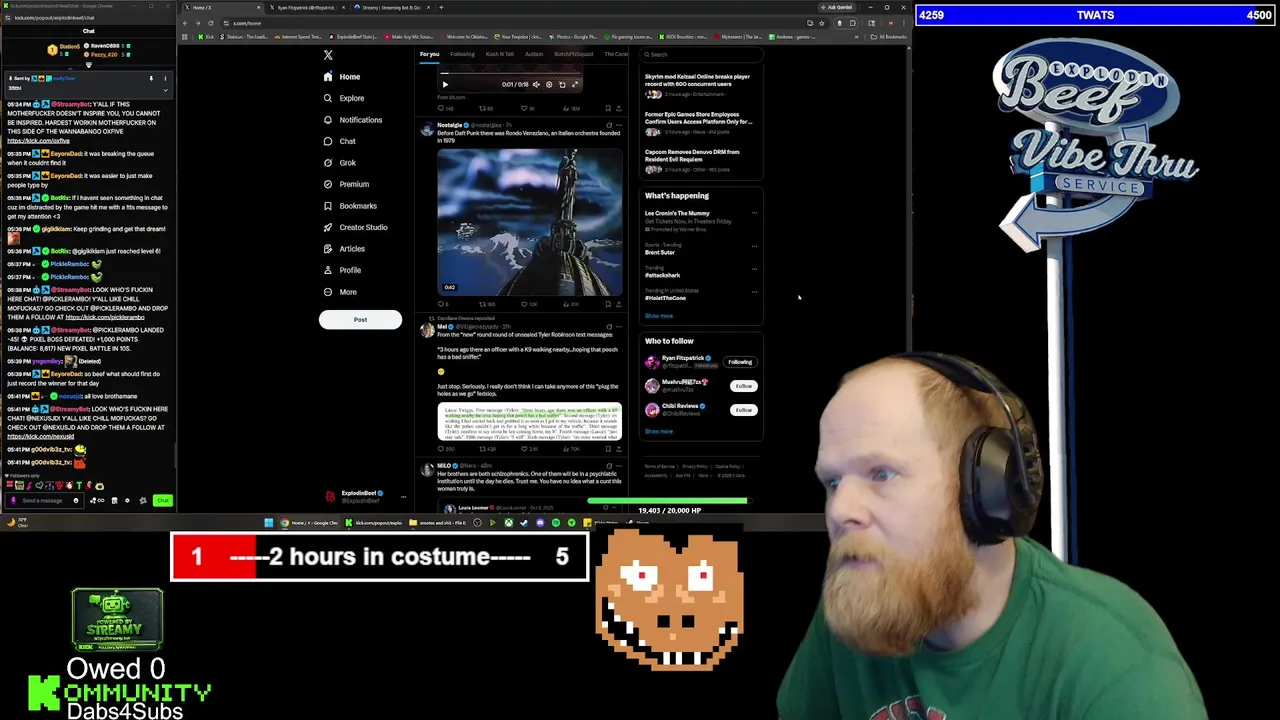Open Articles in the X sidebar

point(343,249)
